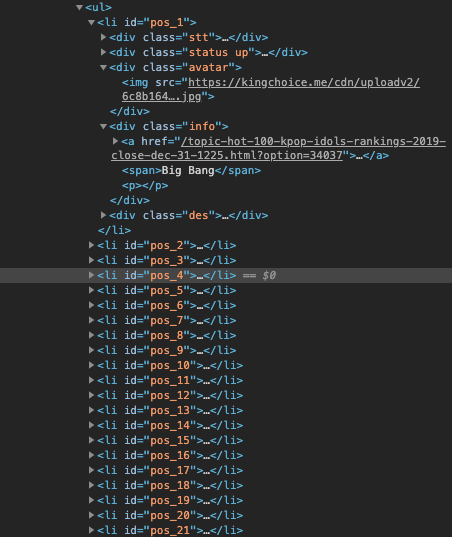452x537 pixels.
Task: Select the closing div after p element
Action: tap(130, 200)
